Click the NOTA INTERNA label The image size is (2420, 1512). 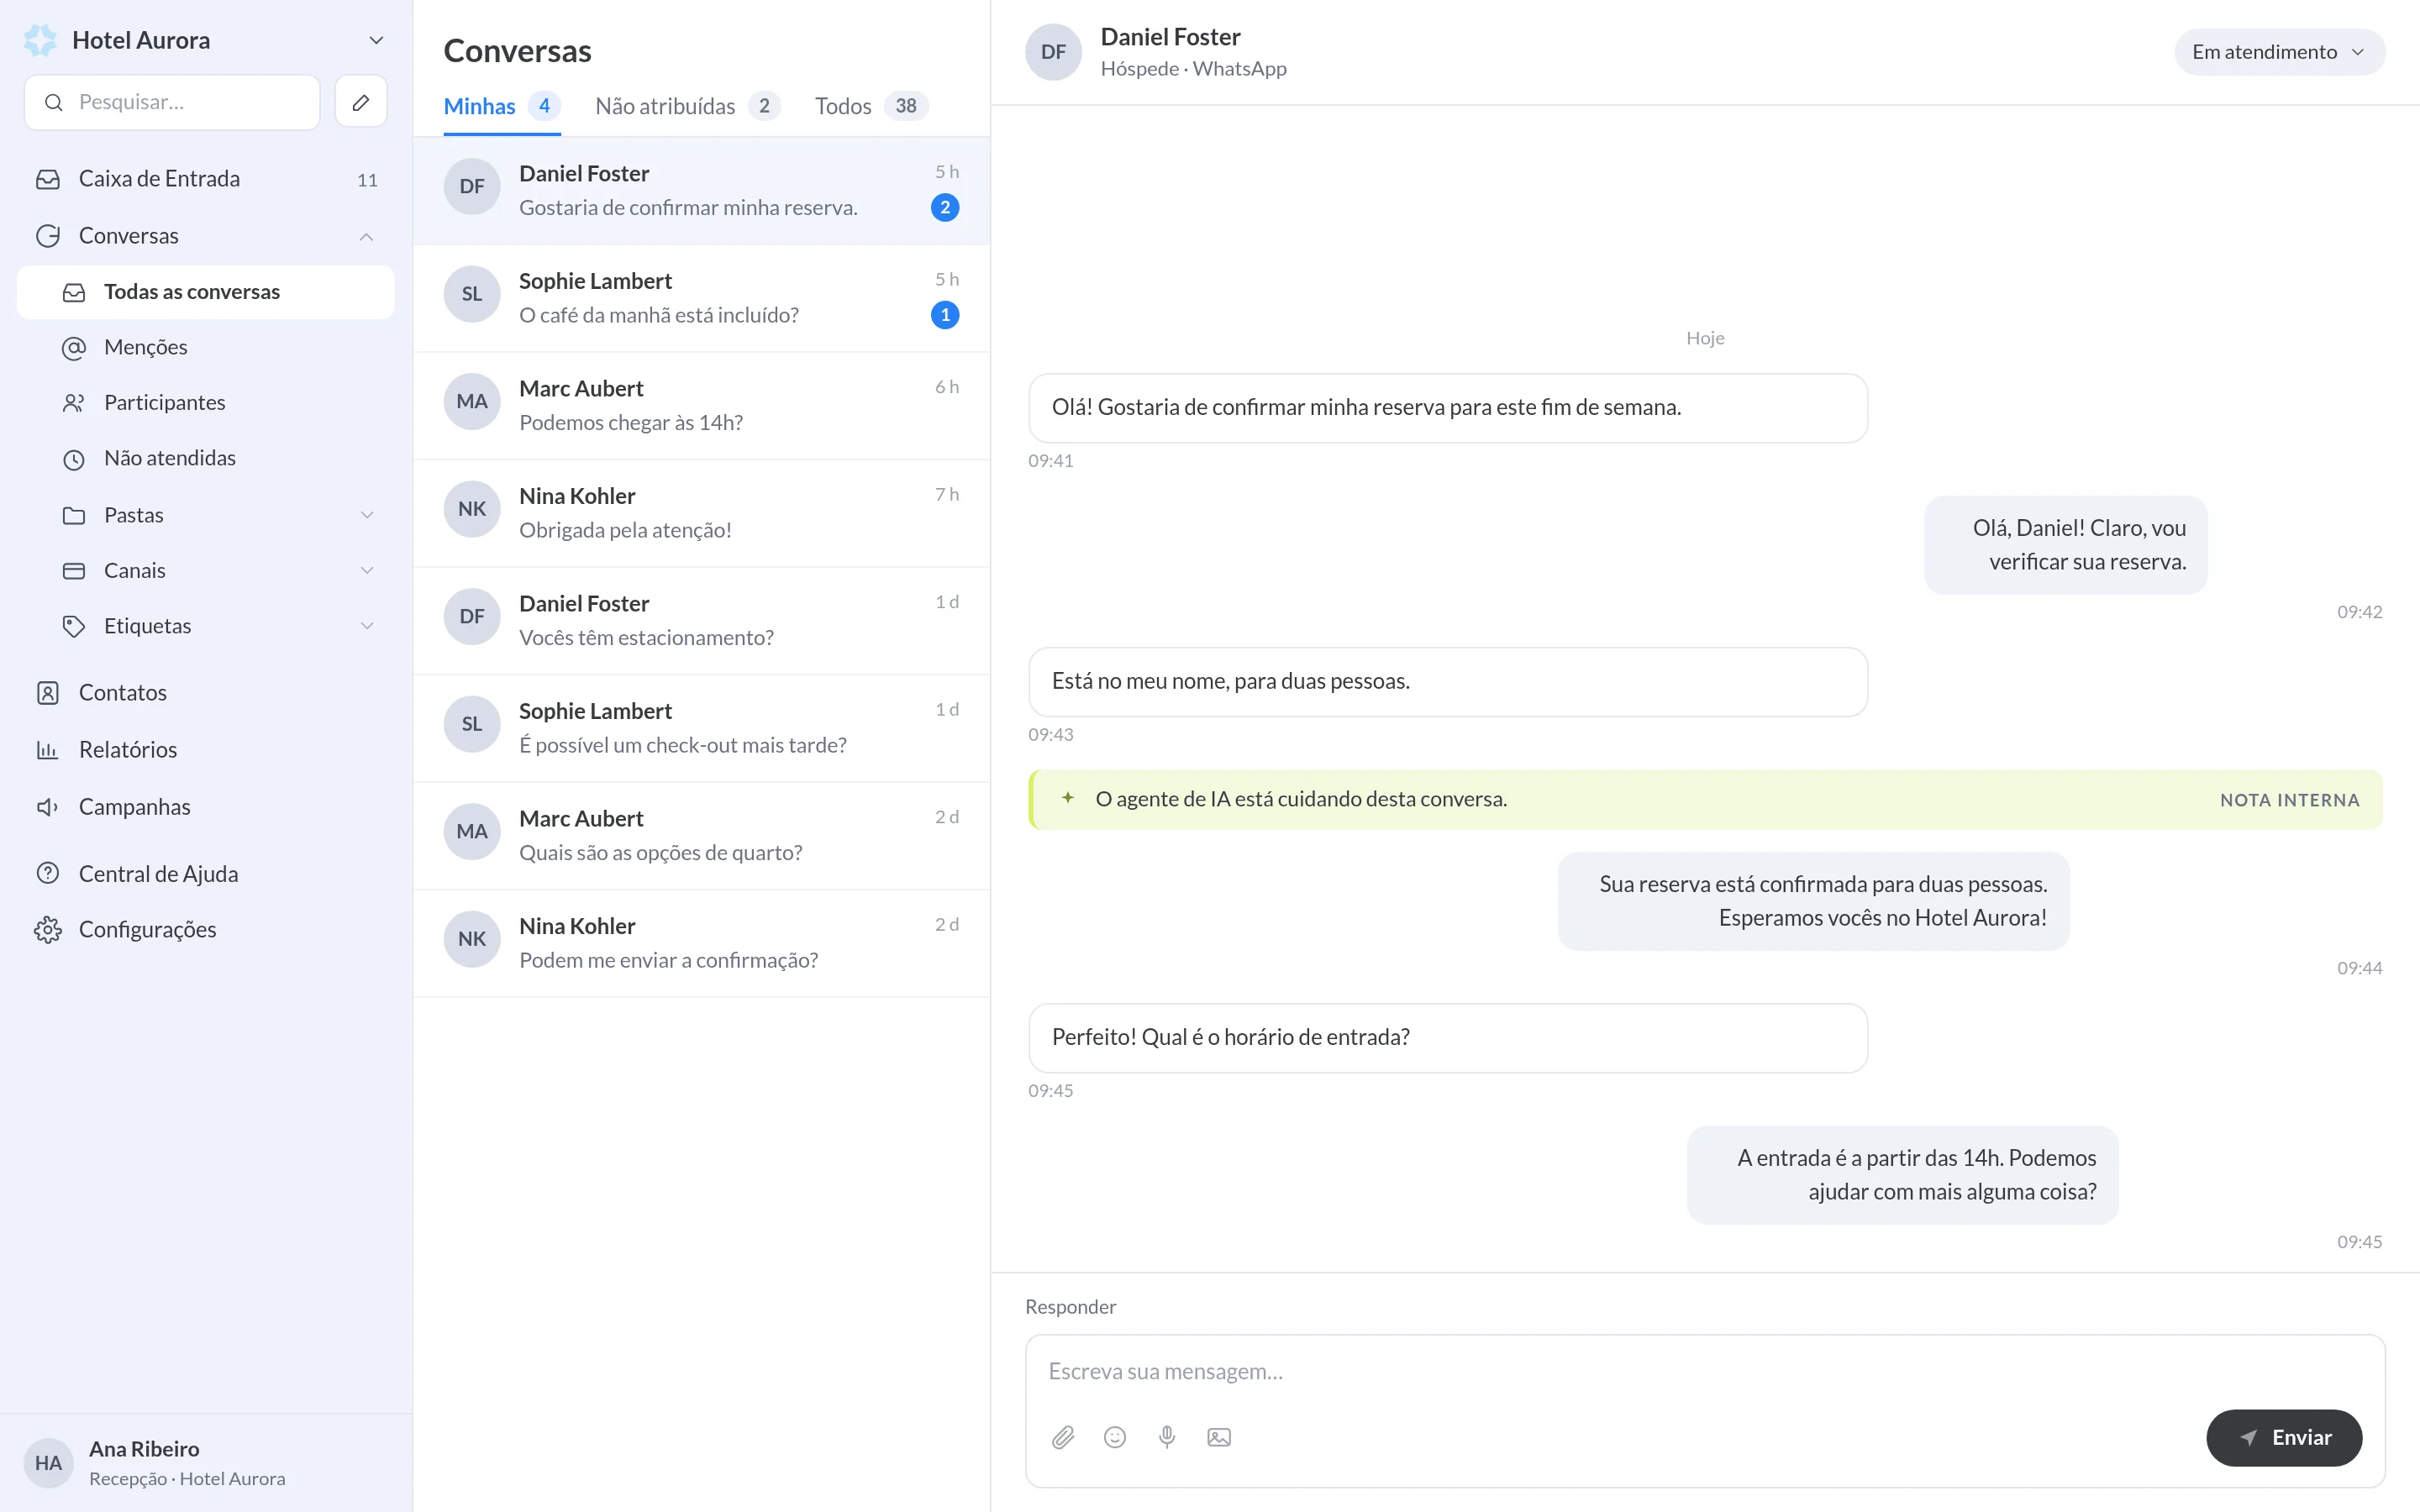click(x=2289, y=800)
